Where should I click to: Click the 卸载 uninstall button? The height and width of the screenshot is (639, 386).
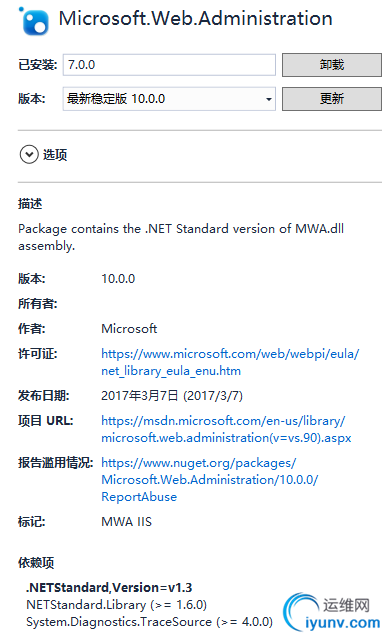coord(332,65)
